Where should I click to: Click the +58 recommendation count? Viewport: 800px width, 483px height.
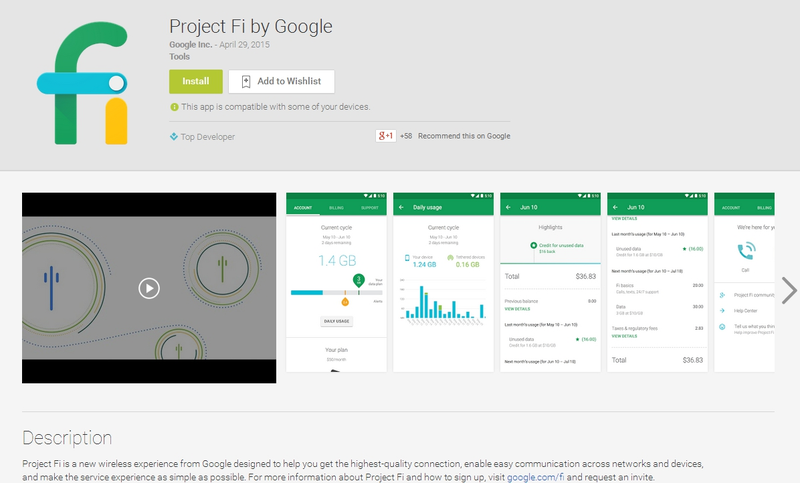click(406, 136)
